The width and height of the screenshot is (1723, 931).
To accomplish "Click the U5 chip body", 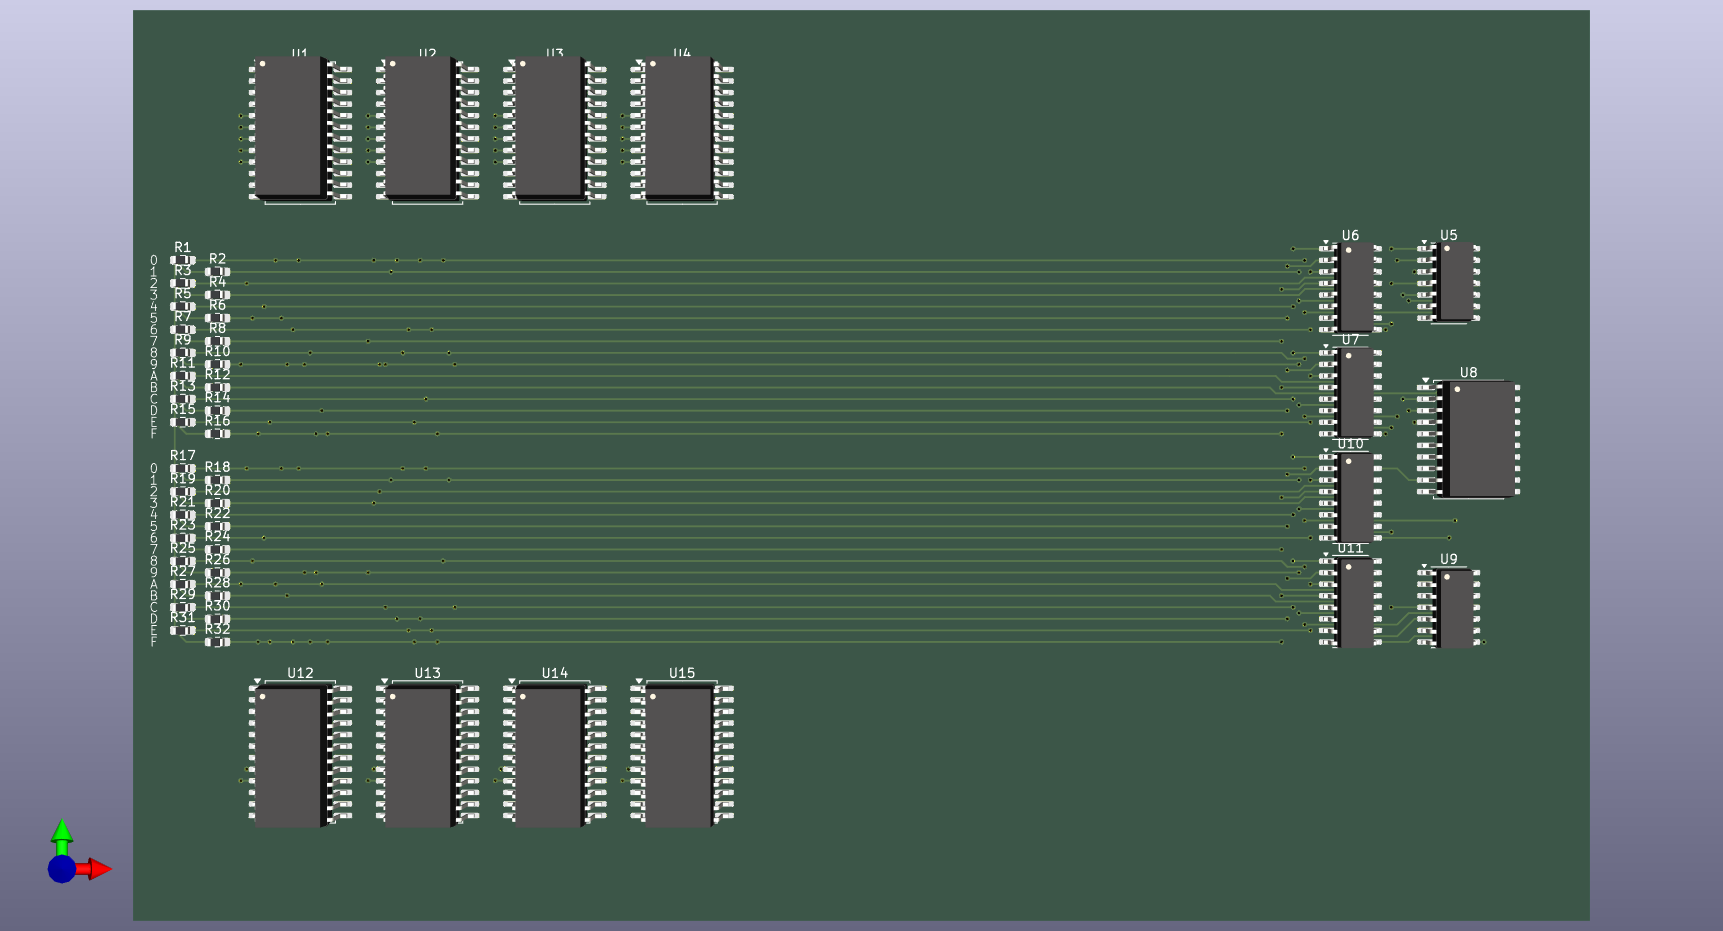I will pyautogui.click(x=1456, y=281).
